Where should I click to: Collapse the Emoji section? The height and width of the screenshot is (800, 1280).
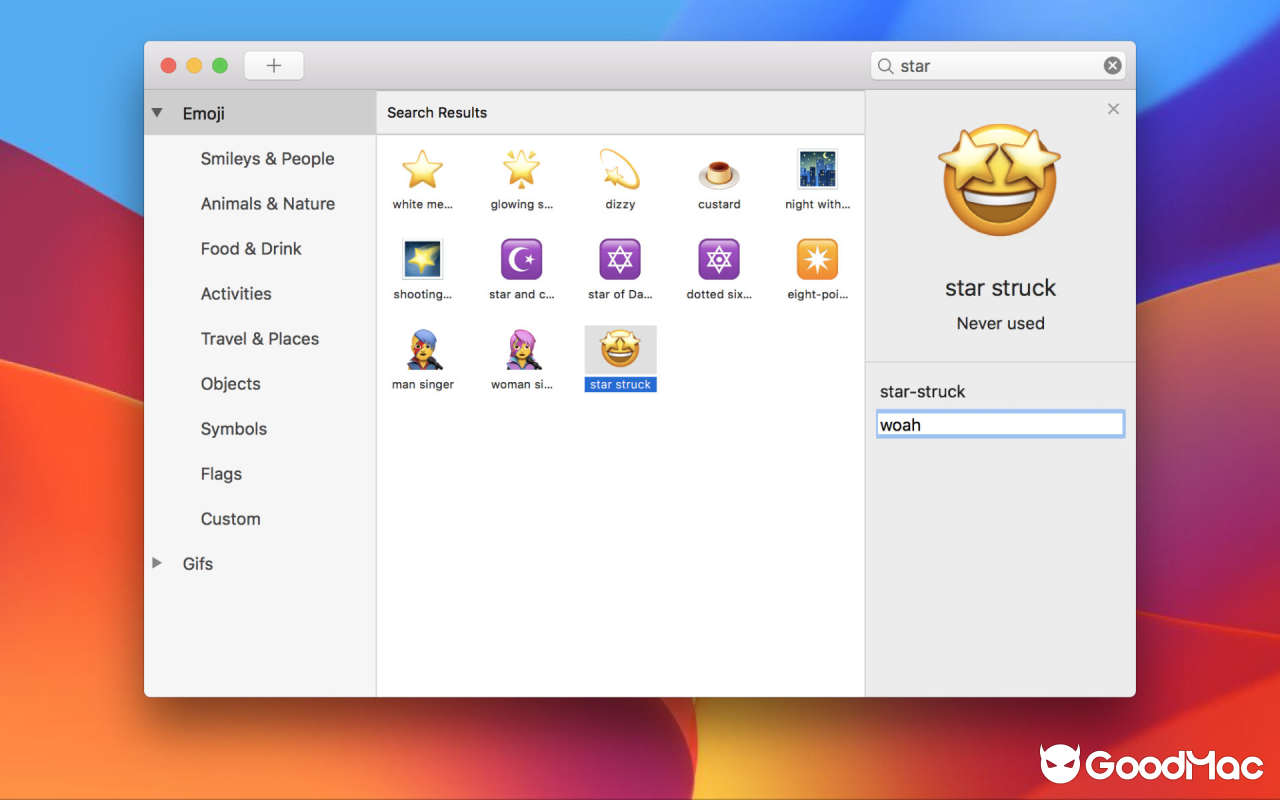coord(156,113)
